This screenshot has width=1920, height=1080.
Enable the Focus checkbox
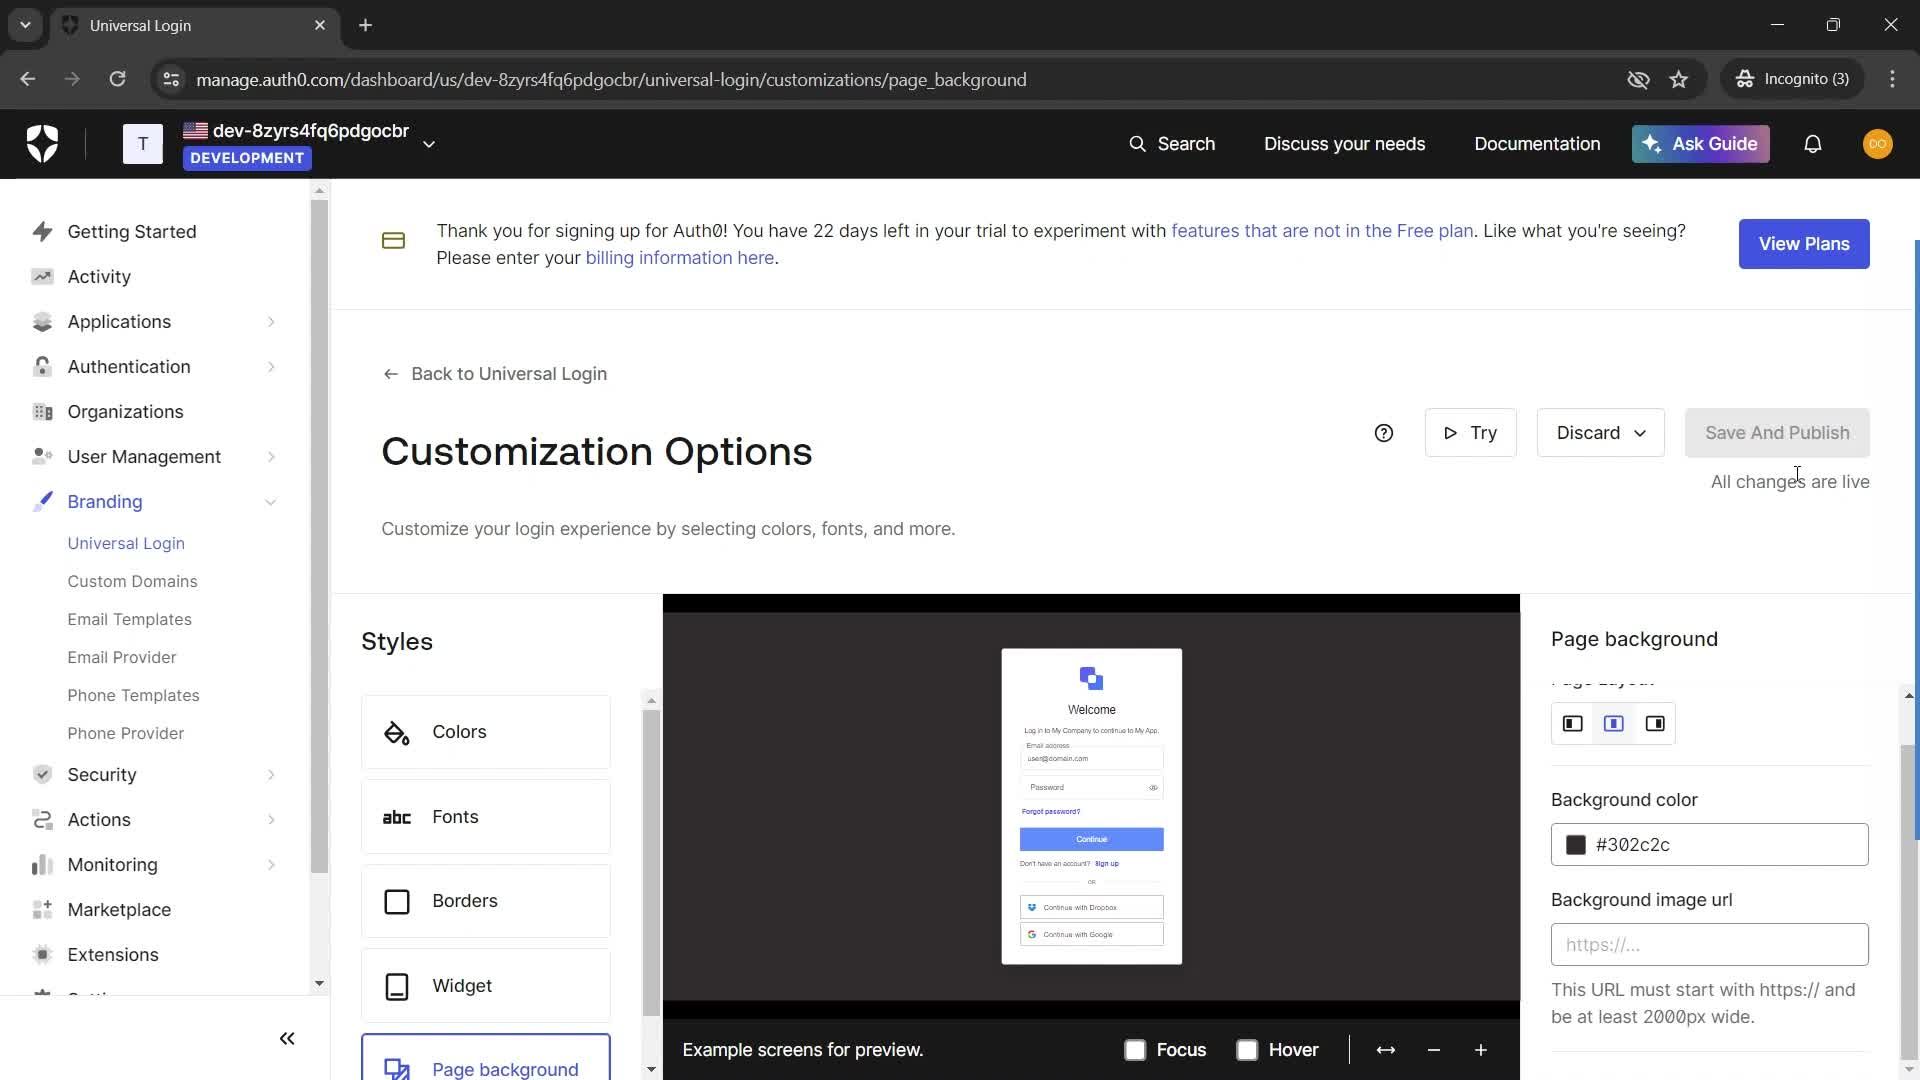coord(1135,1050)
